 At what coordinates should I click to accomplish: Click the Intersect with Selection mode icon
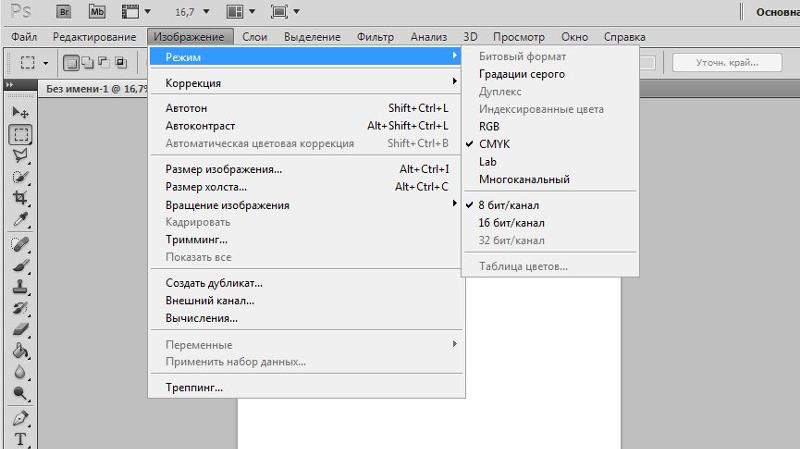tap(120, 63)
